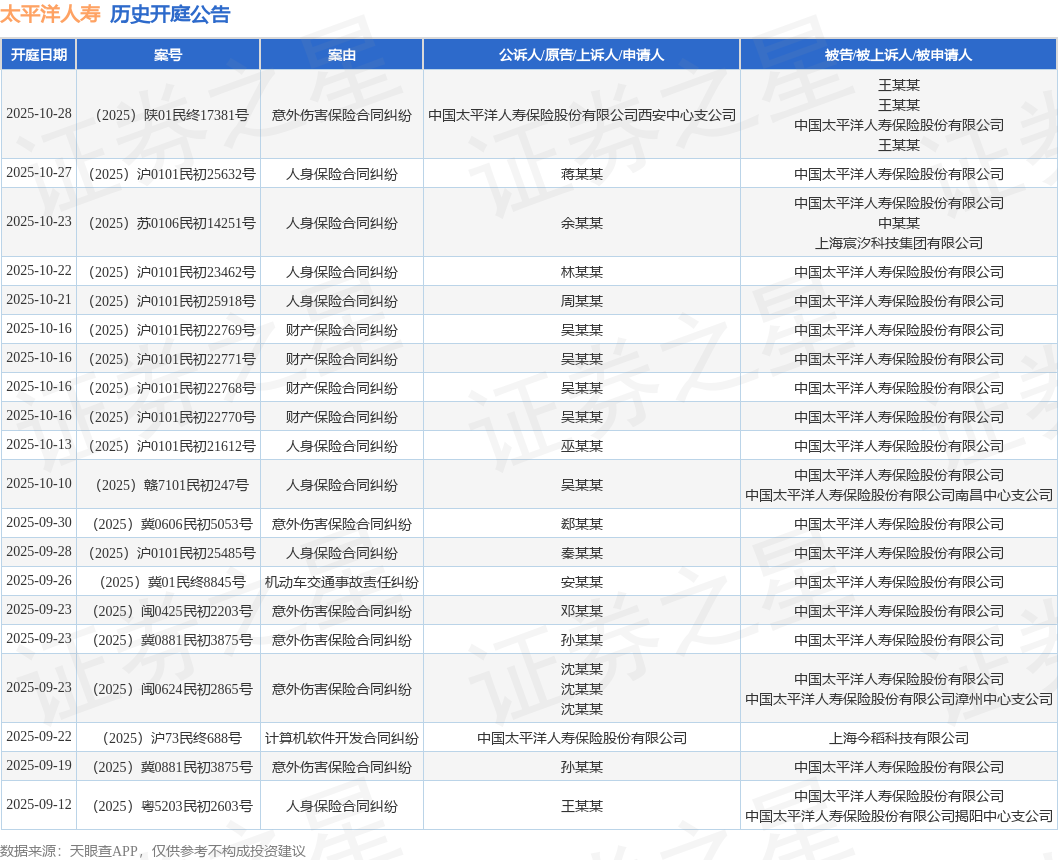Image resolution: width=1058 pixels, height=860 pixels.
Task: Click the date 2025-09-26
Action: coord(39,581)
